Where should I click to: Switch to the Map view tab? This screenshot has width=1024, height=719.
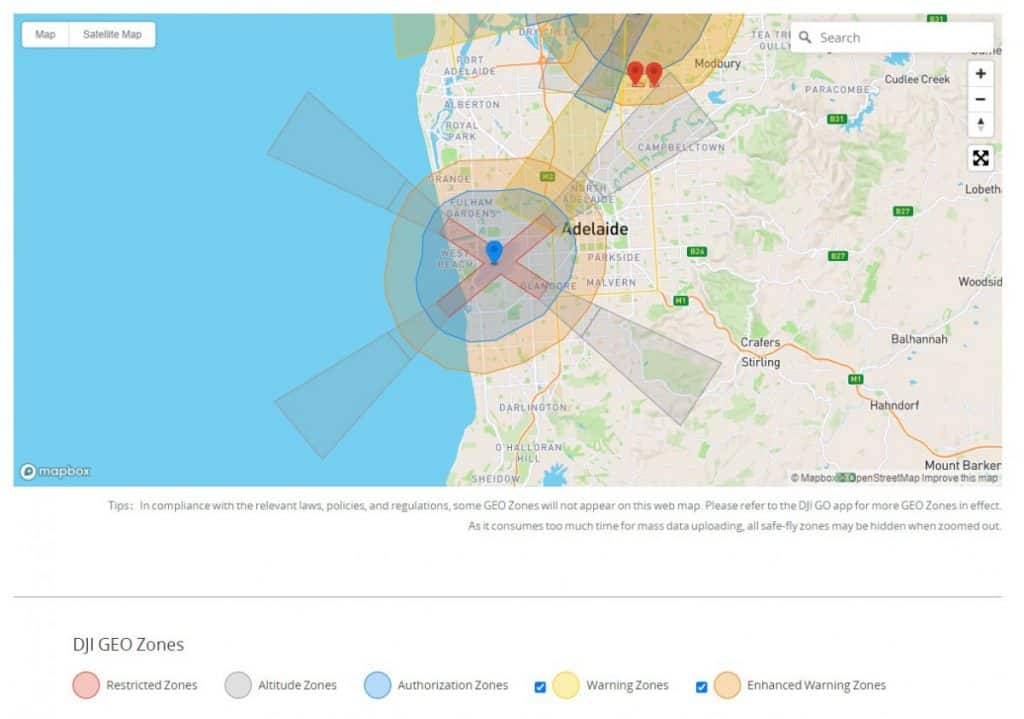tap(45, 35)
